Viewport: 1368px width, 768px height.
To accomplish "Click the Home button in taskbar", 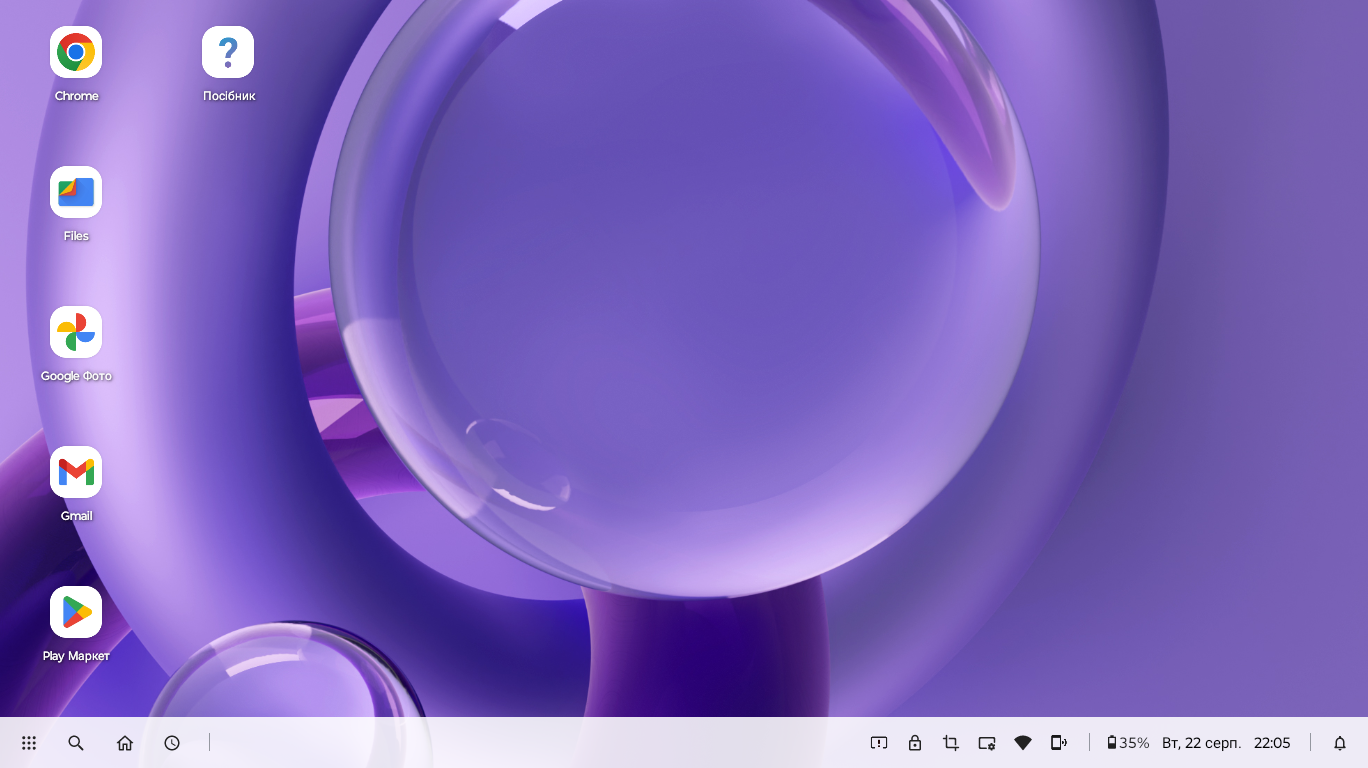I will [125, 743].
